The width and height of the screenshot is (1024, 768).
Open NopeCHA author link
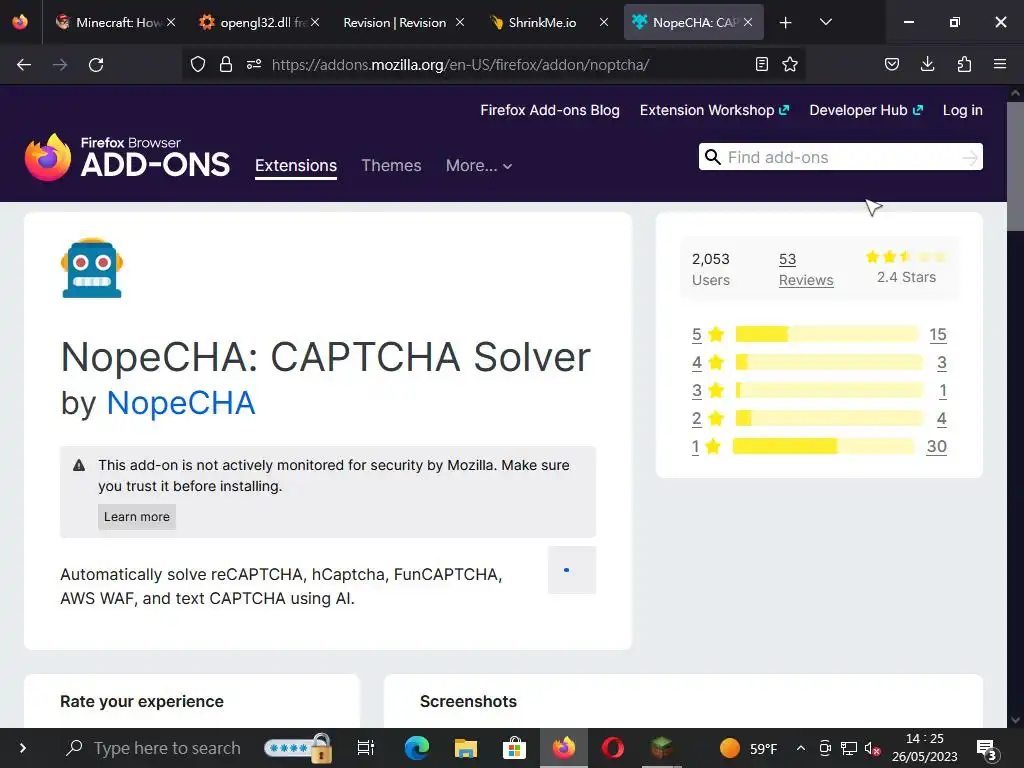pyautogui.click(x=180, y=403)
